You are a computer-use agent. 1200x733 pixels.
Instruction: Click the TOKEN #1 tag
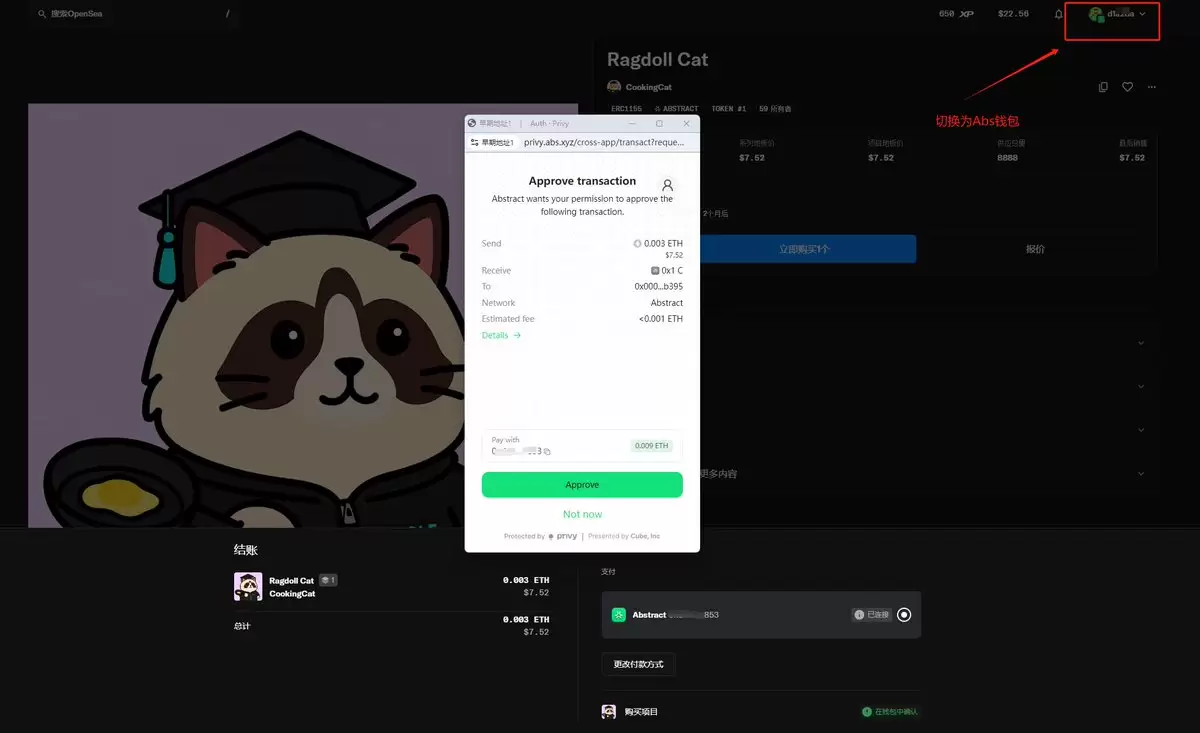(x=729, y=108)
